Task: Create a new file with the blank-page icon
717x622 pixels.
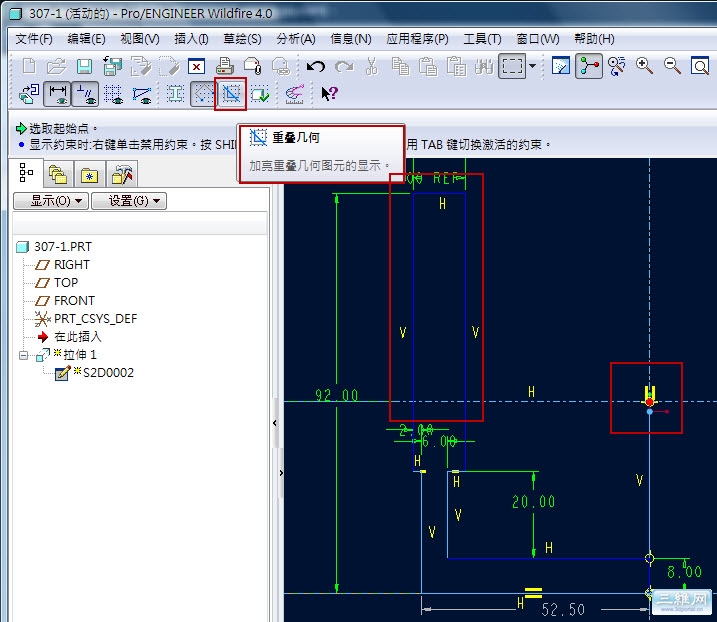Action: [x=29, y=66]
